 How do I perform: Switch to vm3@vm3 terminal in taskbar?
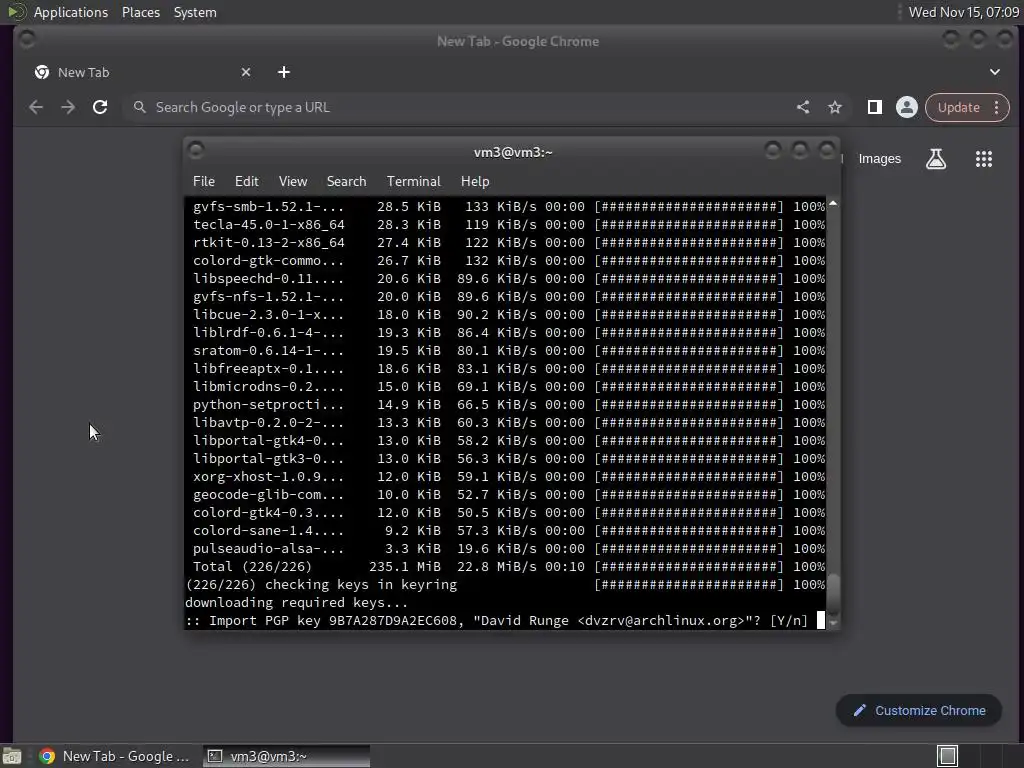[x=286, y=756]
